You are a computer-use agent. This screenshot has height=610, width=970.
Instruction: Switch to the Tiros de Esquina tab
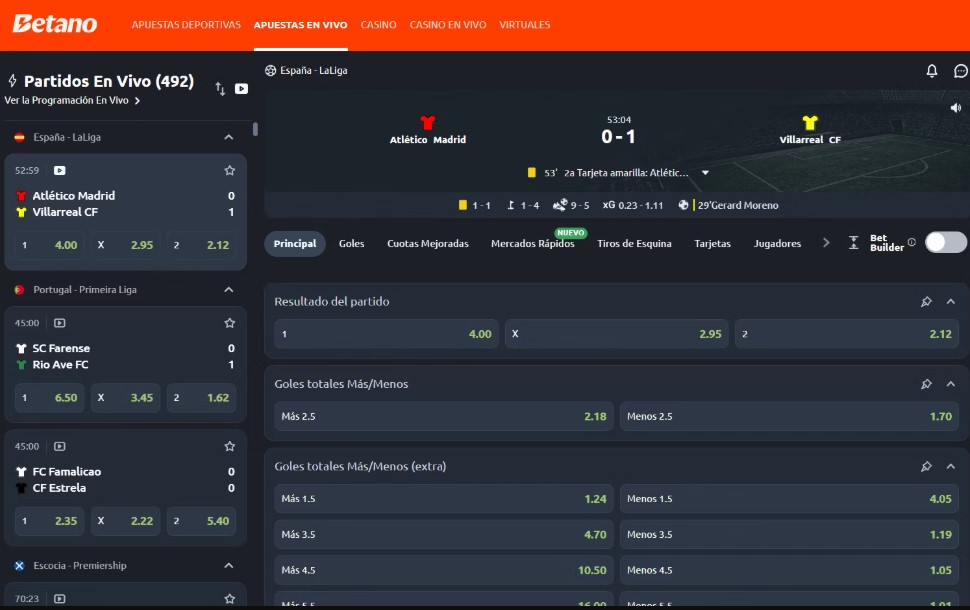click(634, 244)
